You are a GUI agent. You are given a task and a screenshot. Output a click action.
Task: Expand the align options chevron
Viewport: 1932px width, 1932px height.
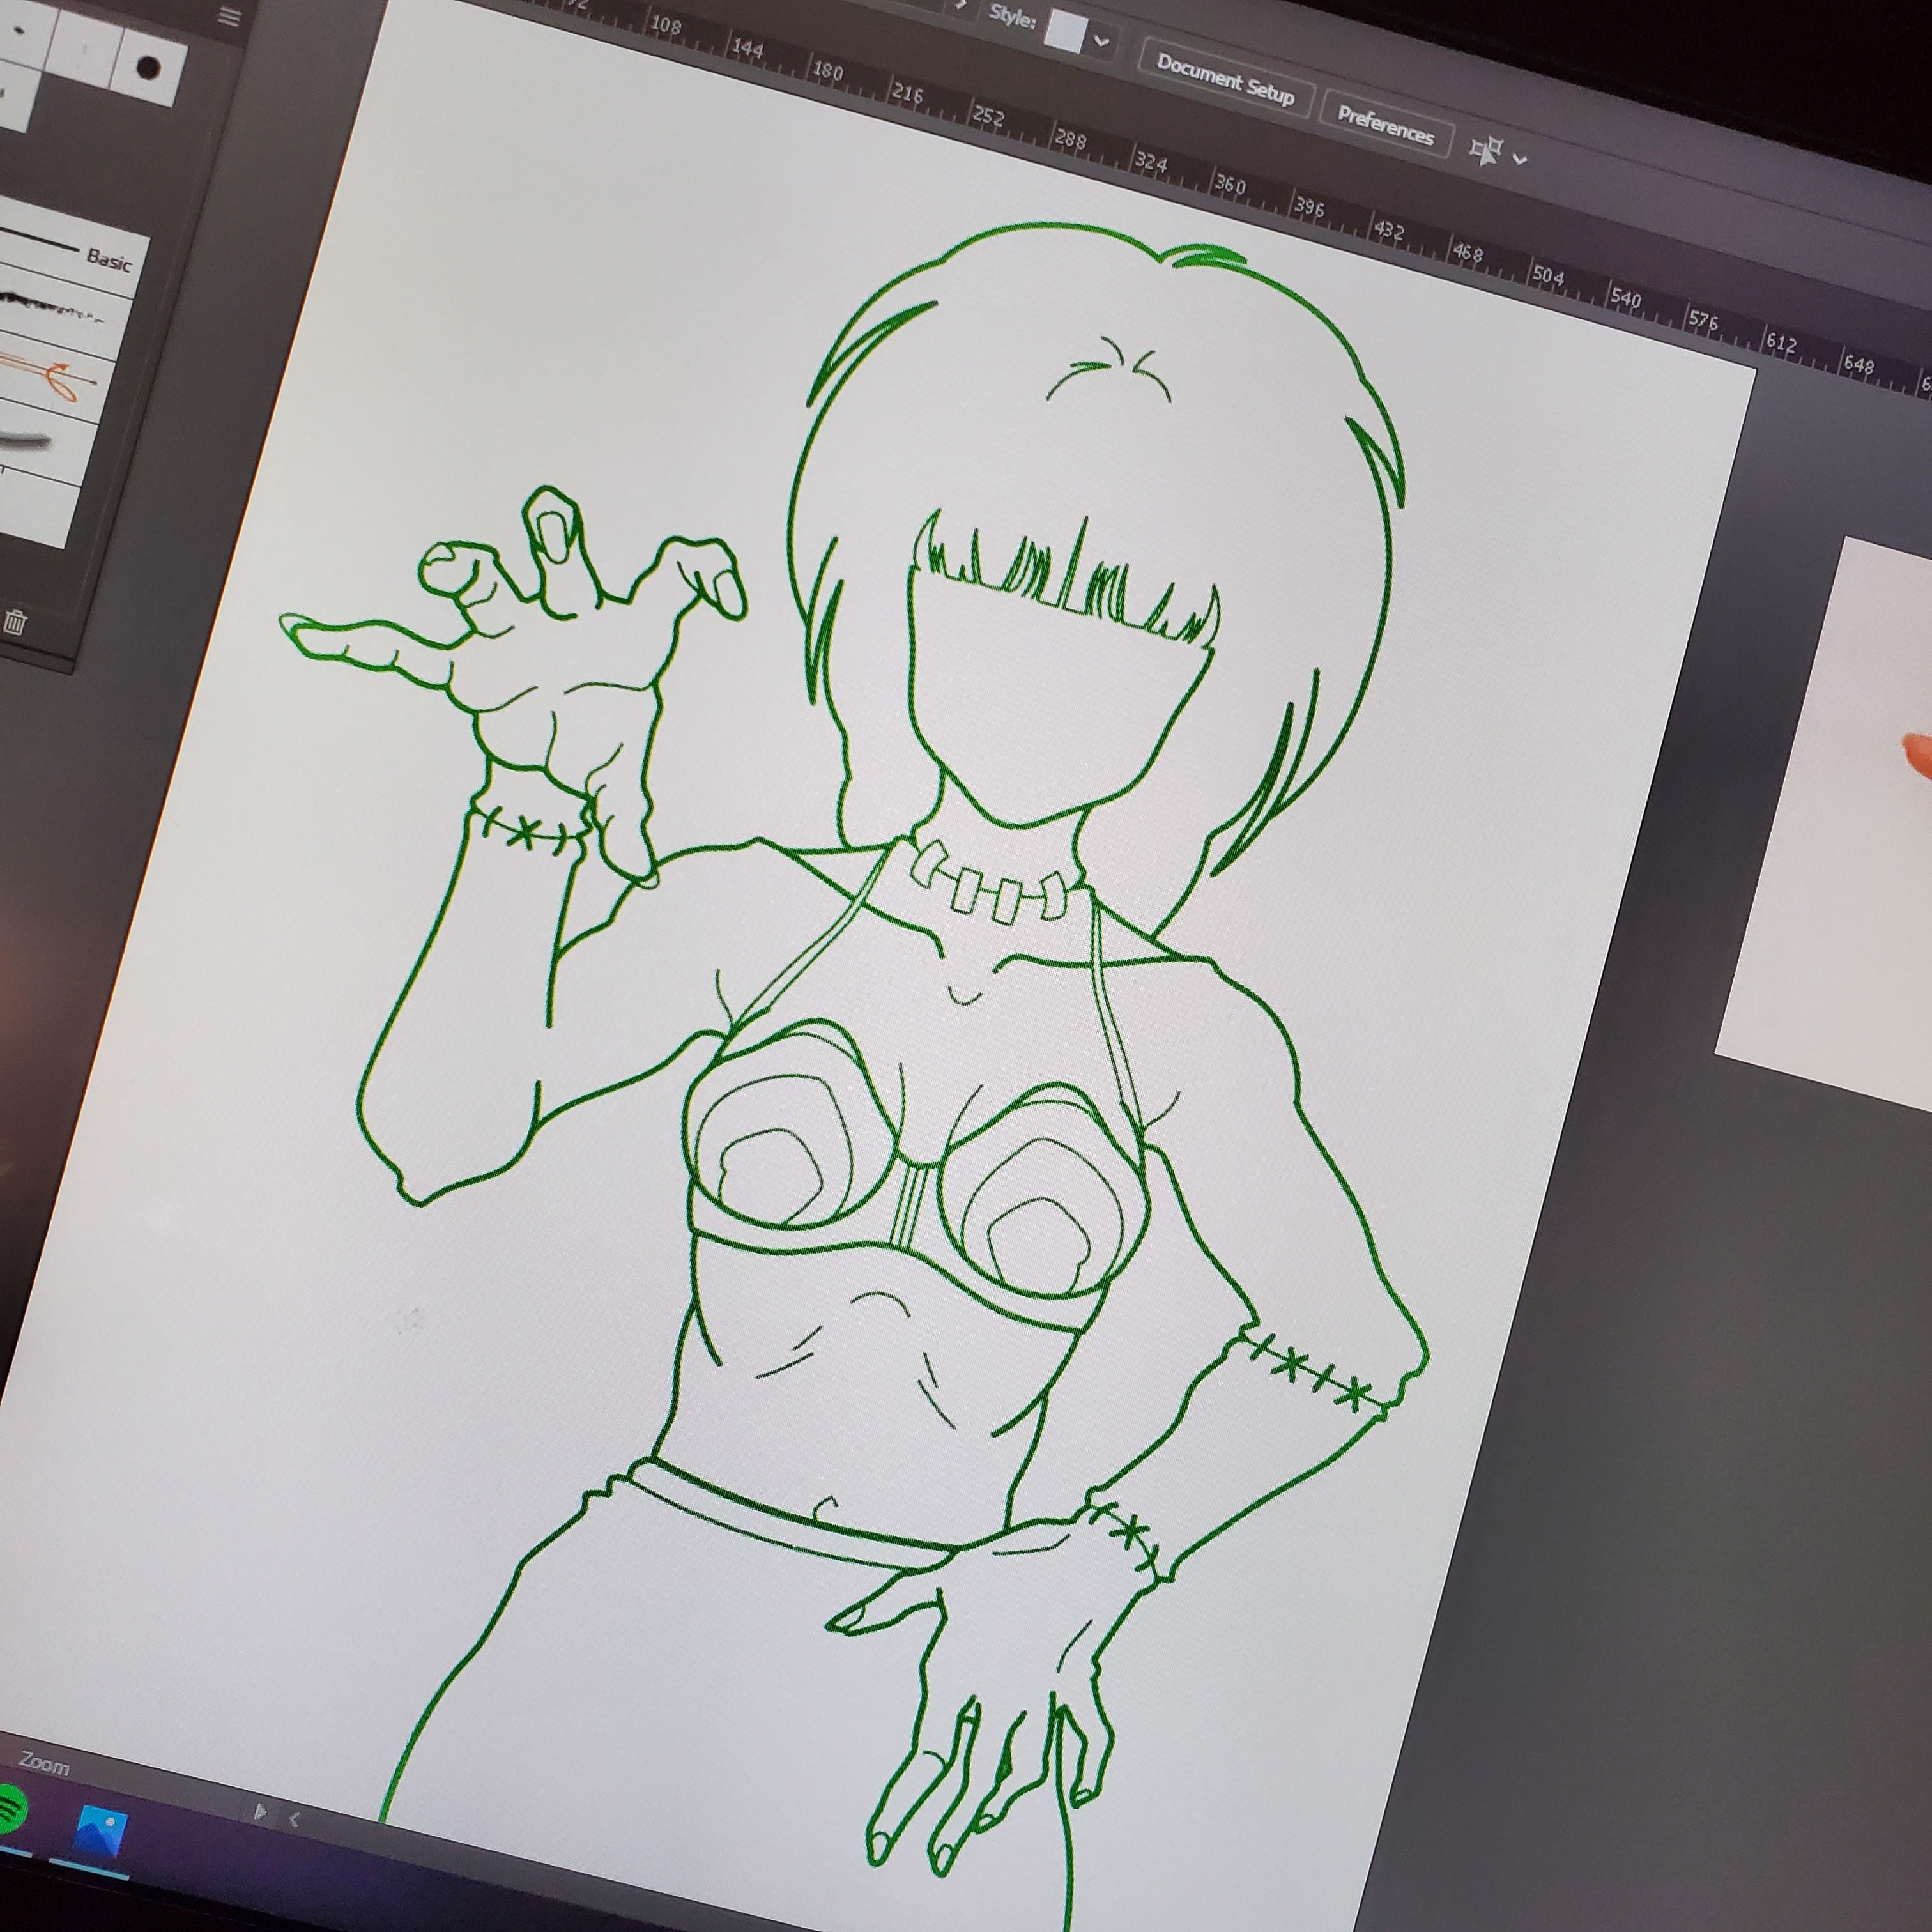(x=1520, y=159)
